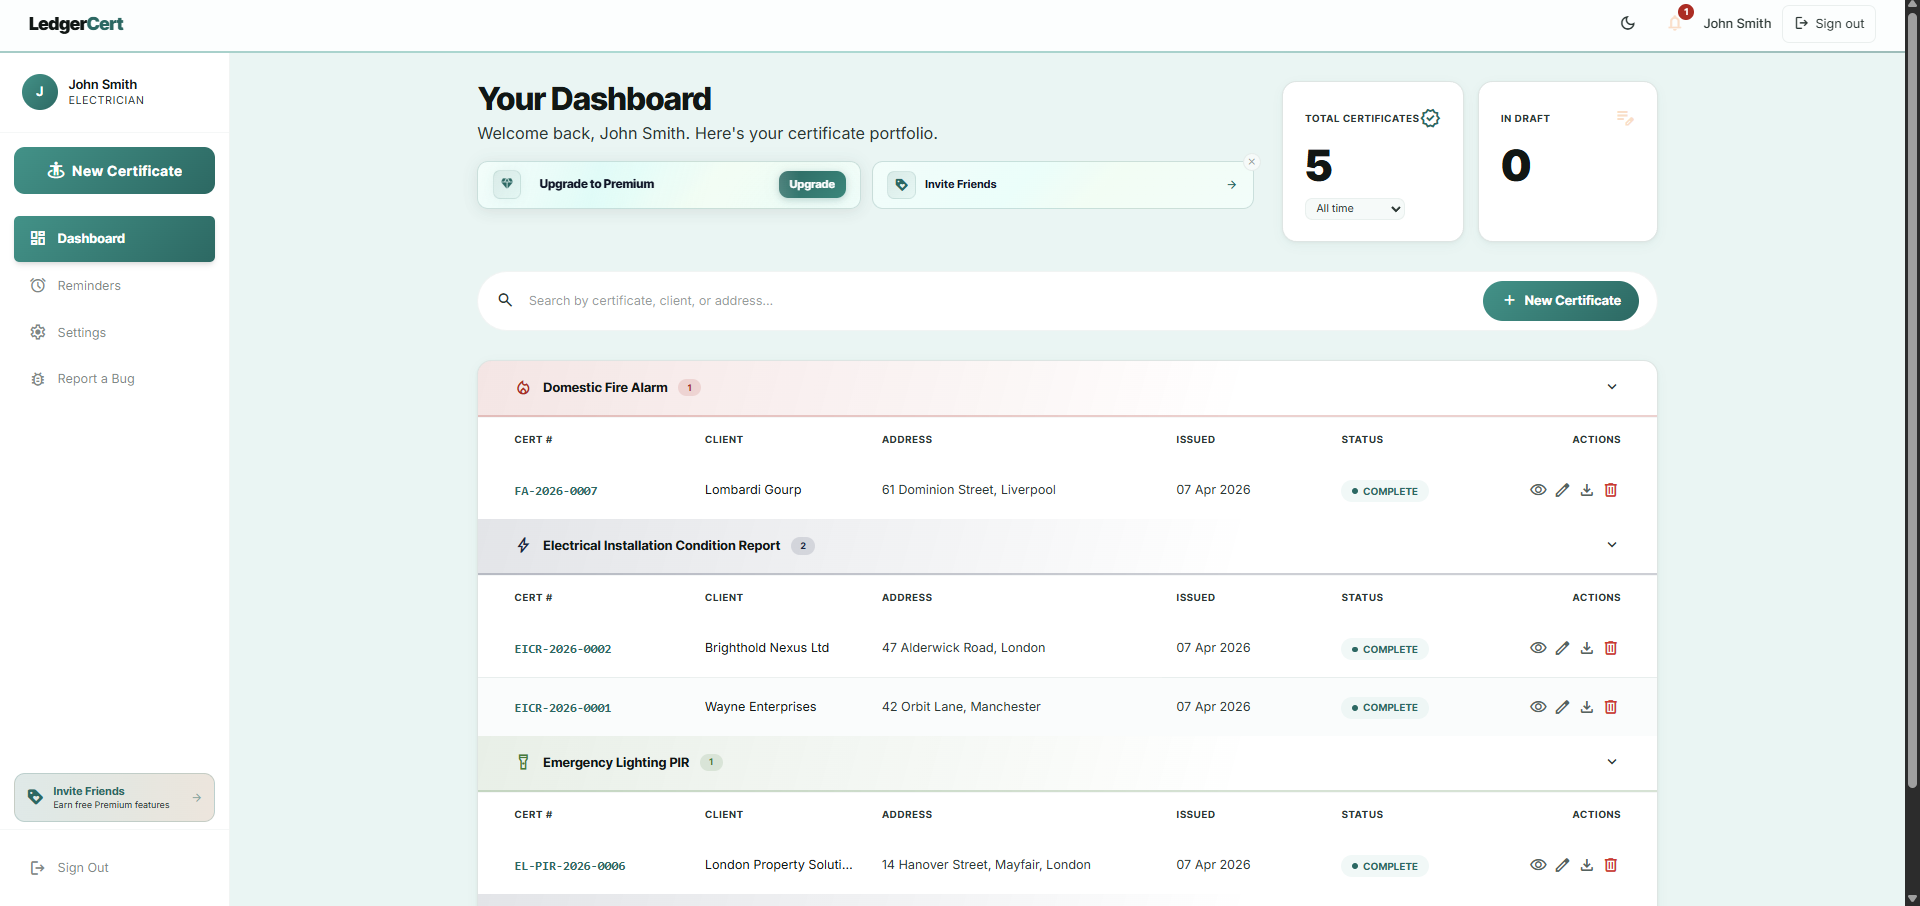The height and width of the screenshot is (906, 1920).
Task: Click the eye icon on the Brighthold Nexus row
Action: (1538, 648)
